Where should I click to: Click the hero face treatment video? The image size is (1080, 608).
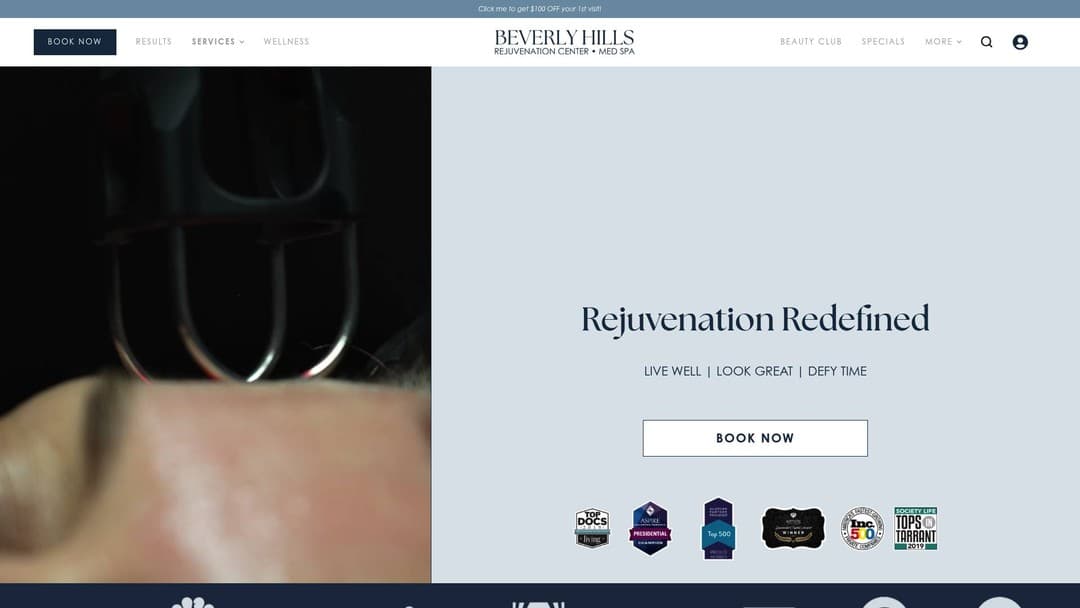click(x=215, y=325)
